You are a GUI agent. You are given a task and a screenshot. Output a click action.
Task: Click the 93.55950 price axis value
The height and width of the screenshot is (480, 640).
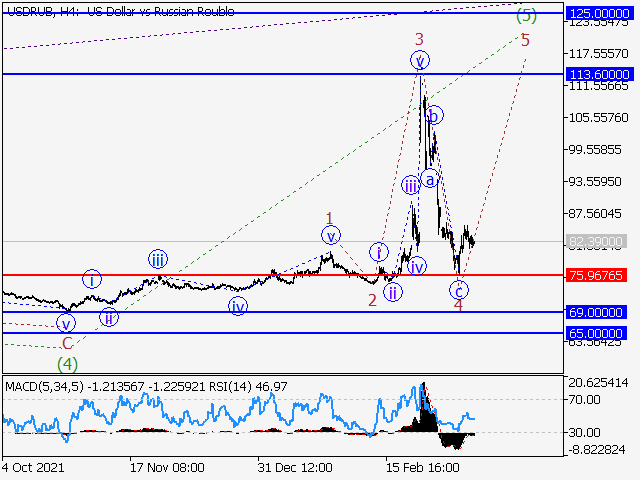coord(595,181)
